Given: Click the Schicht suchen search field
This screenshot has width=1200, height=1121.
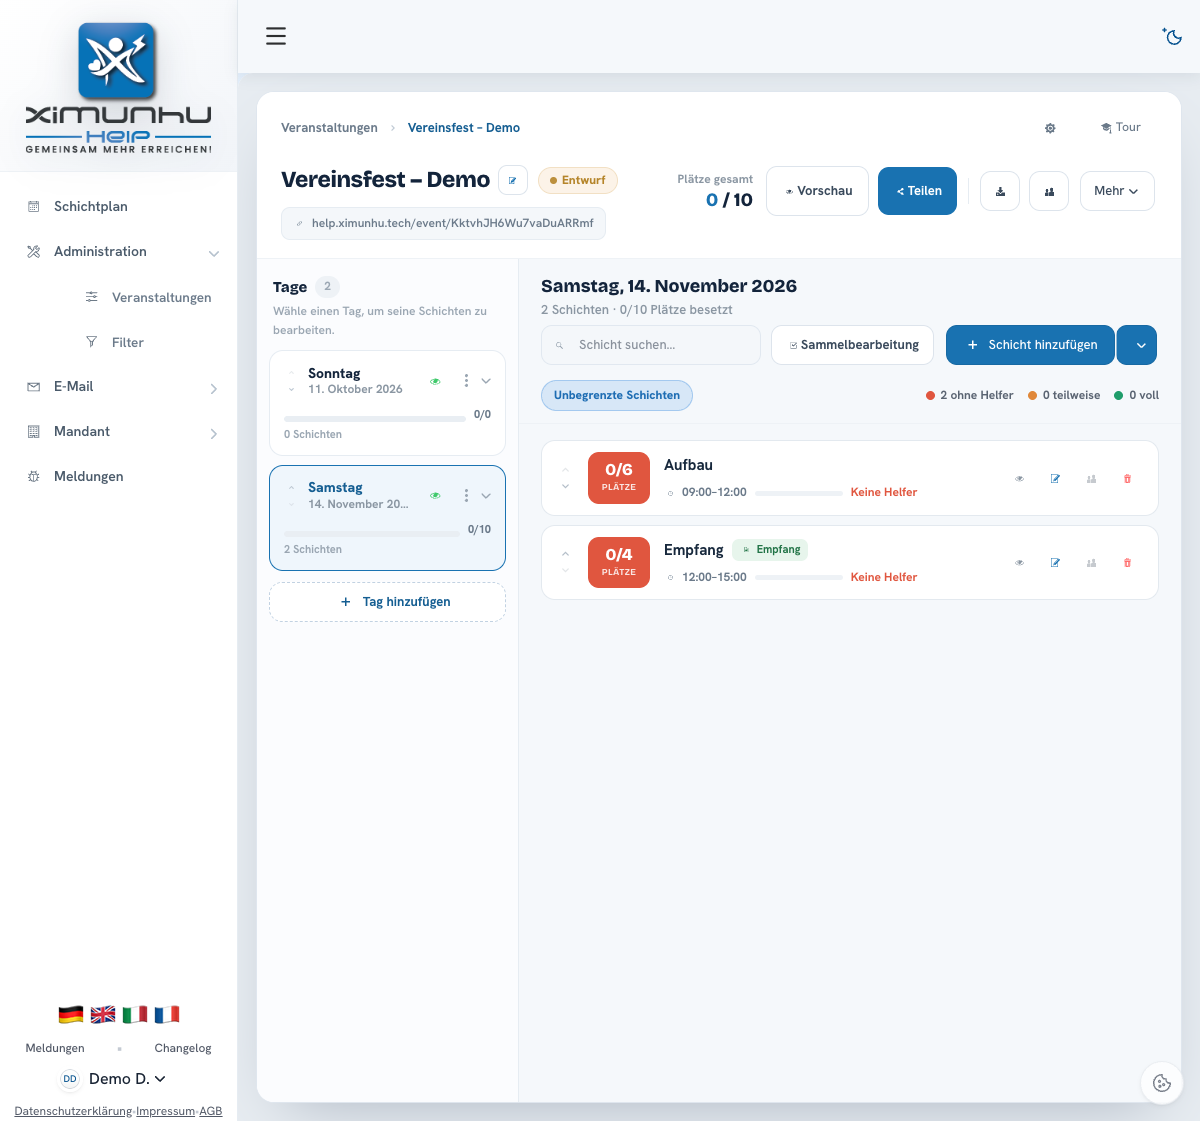Looking at the screenshot, I should click(x=651, y=345).
